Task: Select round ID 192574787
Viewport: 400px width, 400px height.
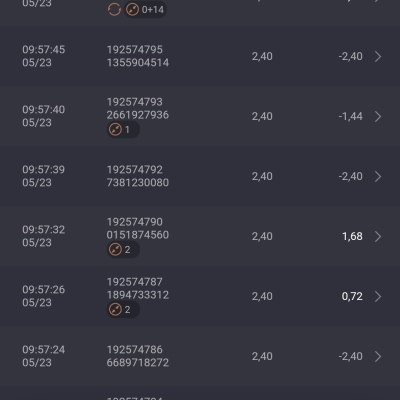Action: [x=135, y=282]
